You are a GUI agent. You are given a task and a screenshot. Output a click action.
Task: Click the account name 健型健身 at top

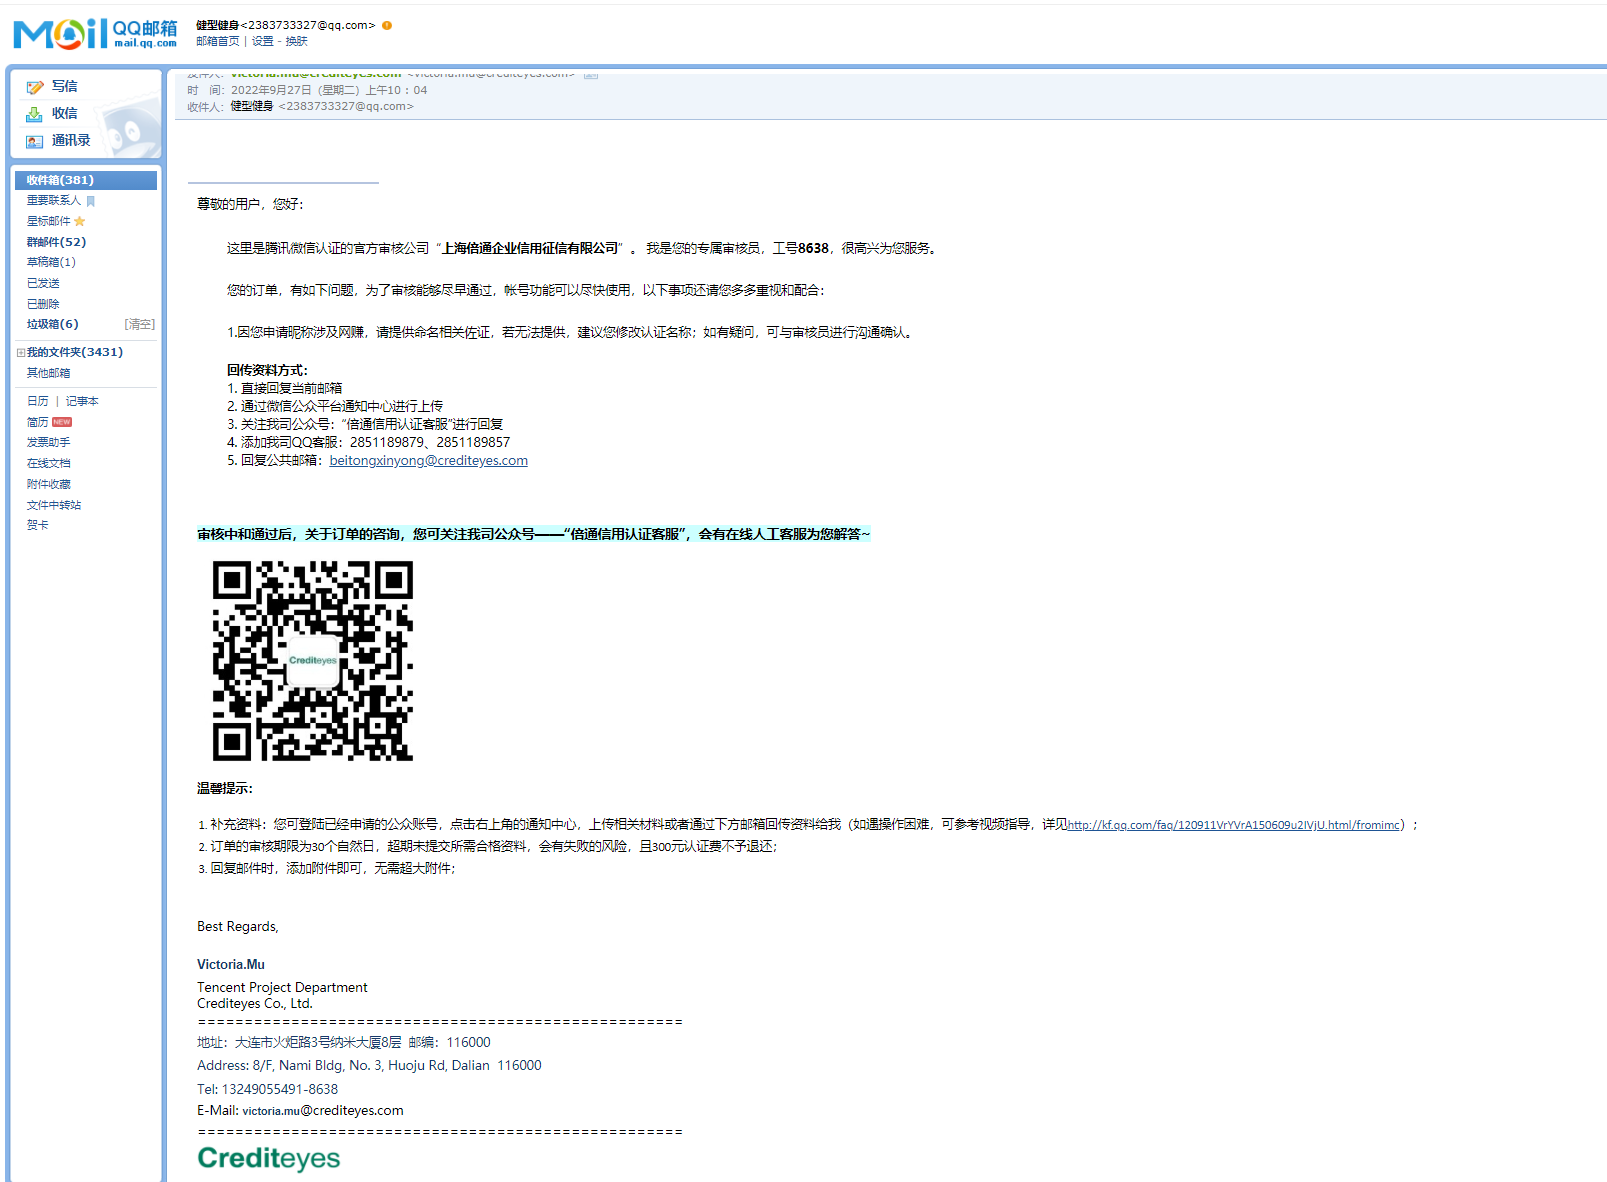pos(218,25)
